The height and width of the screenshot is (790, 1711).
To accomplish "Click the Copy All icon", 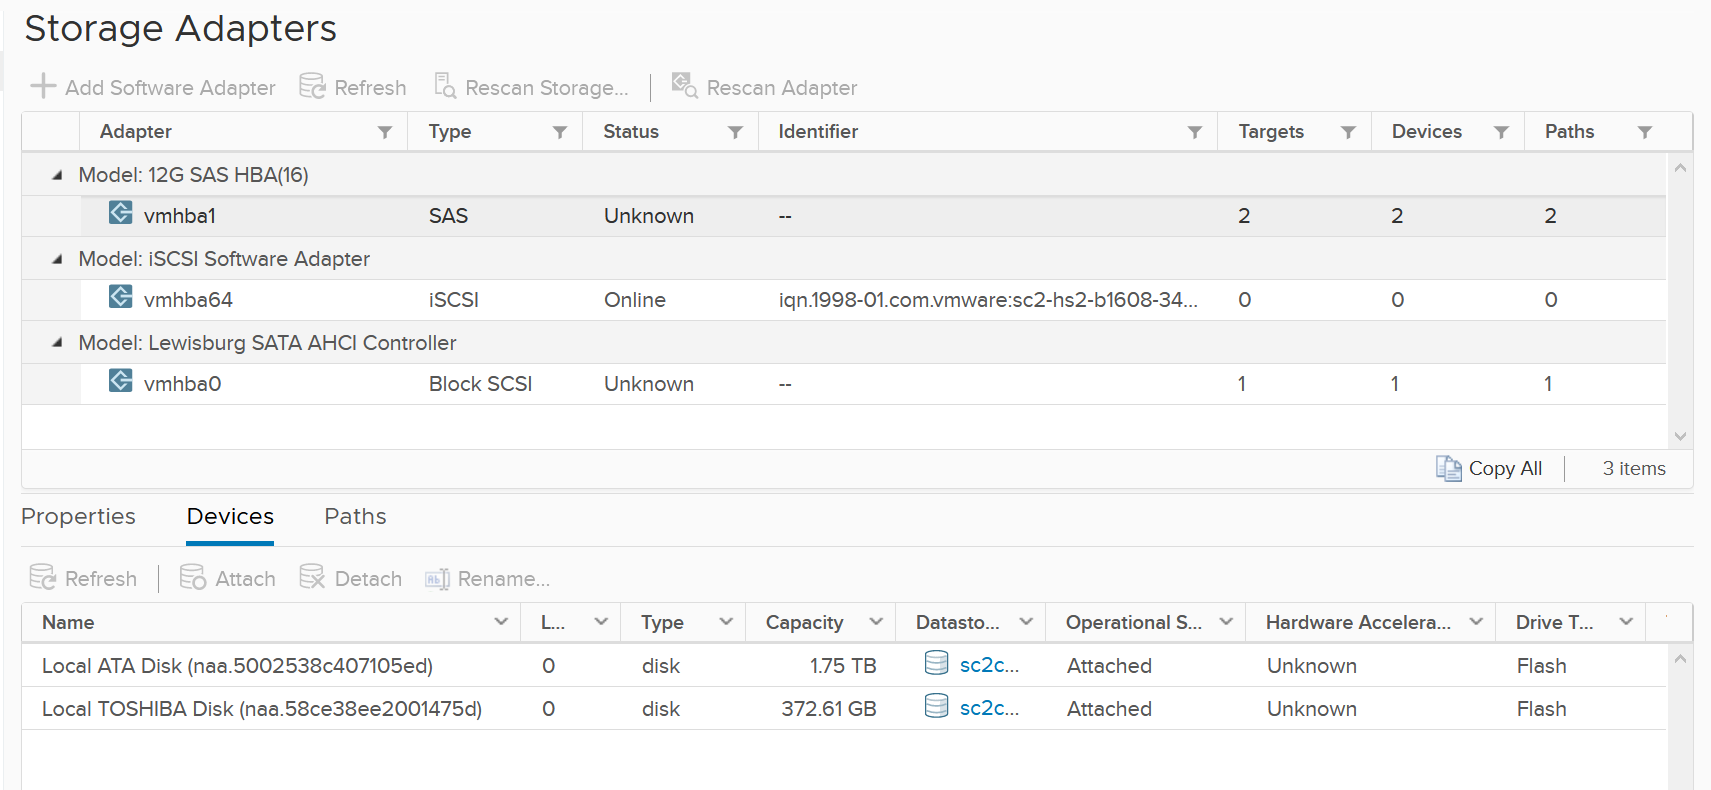I will pyautogui.click(x=1449, y=468).
